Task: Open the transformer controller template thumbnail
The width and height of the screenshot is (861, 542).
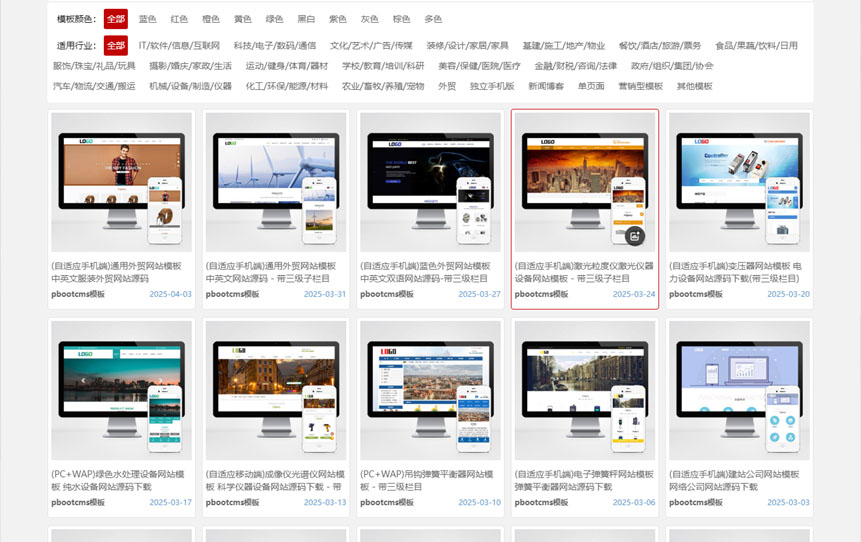Action: pyautogui.click(x=739, y=182)
